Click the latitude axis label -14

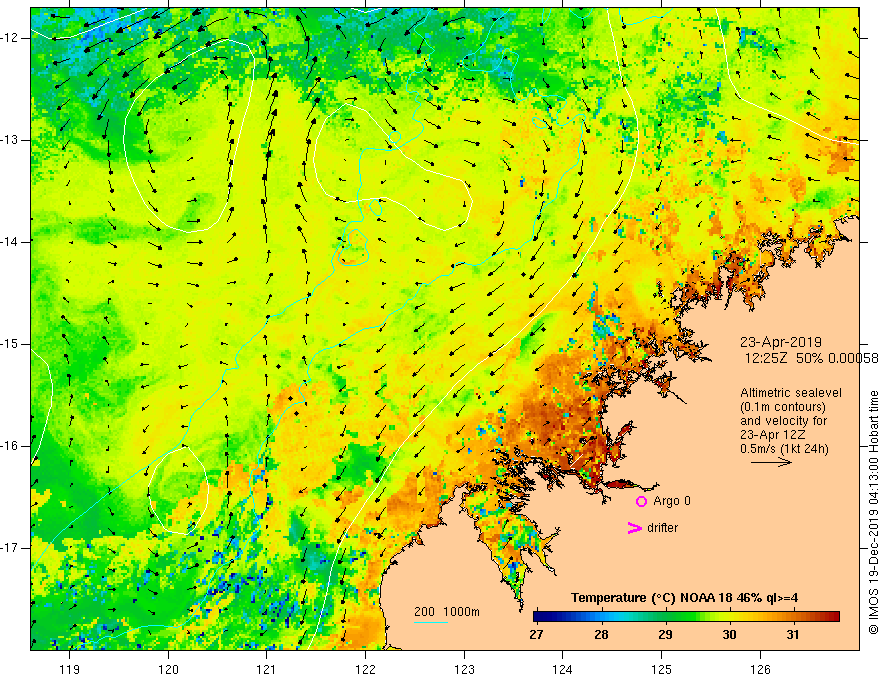pos(10,242)
